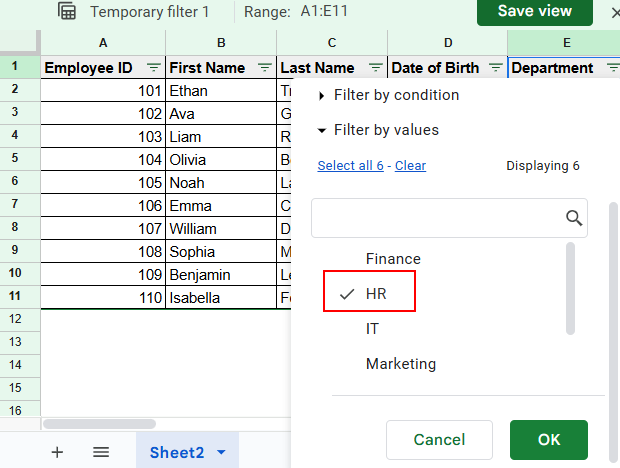The height and width of the screenshot is (468, 620).
Task: Open filter for Employee ID column
Action: coord(153,68)
